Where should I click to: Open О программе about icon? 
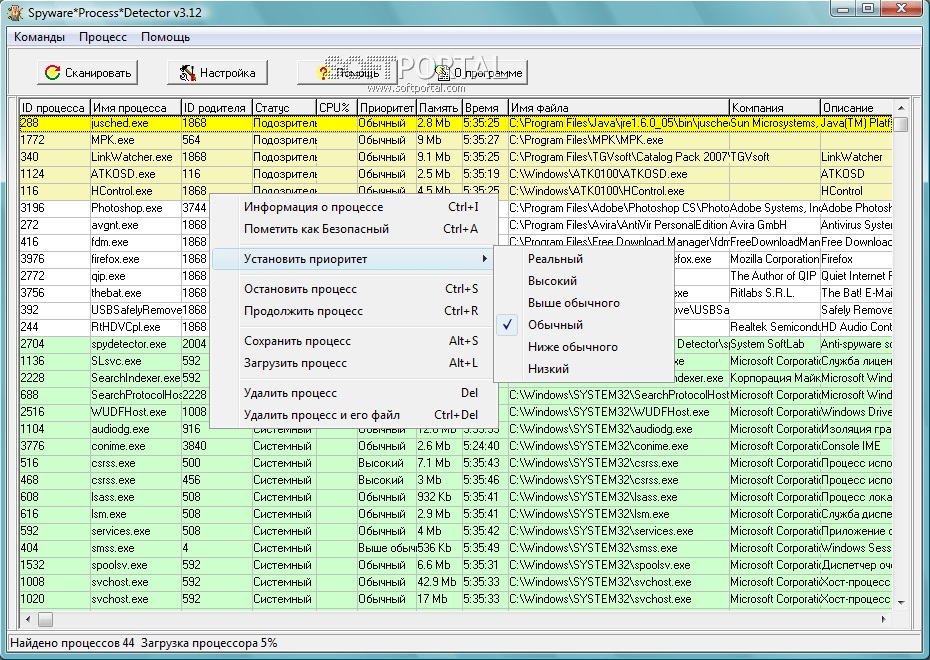coord(441,73)
